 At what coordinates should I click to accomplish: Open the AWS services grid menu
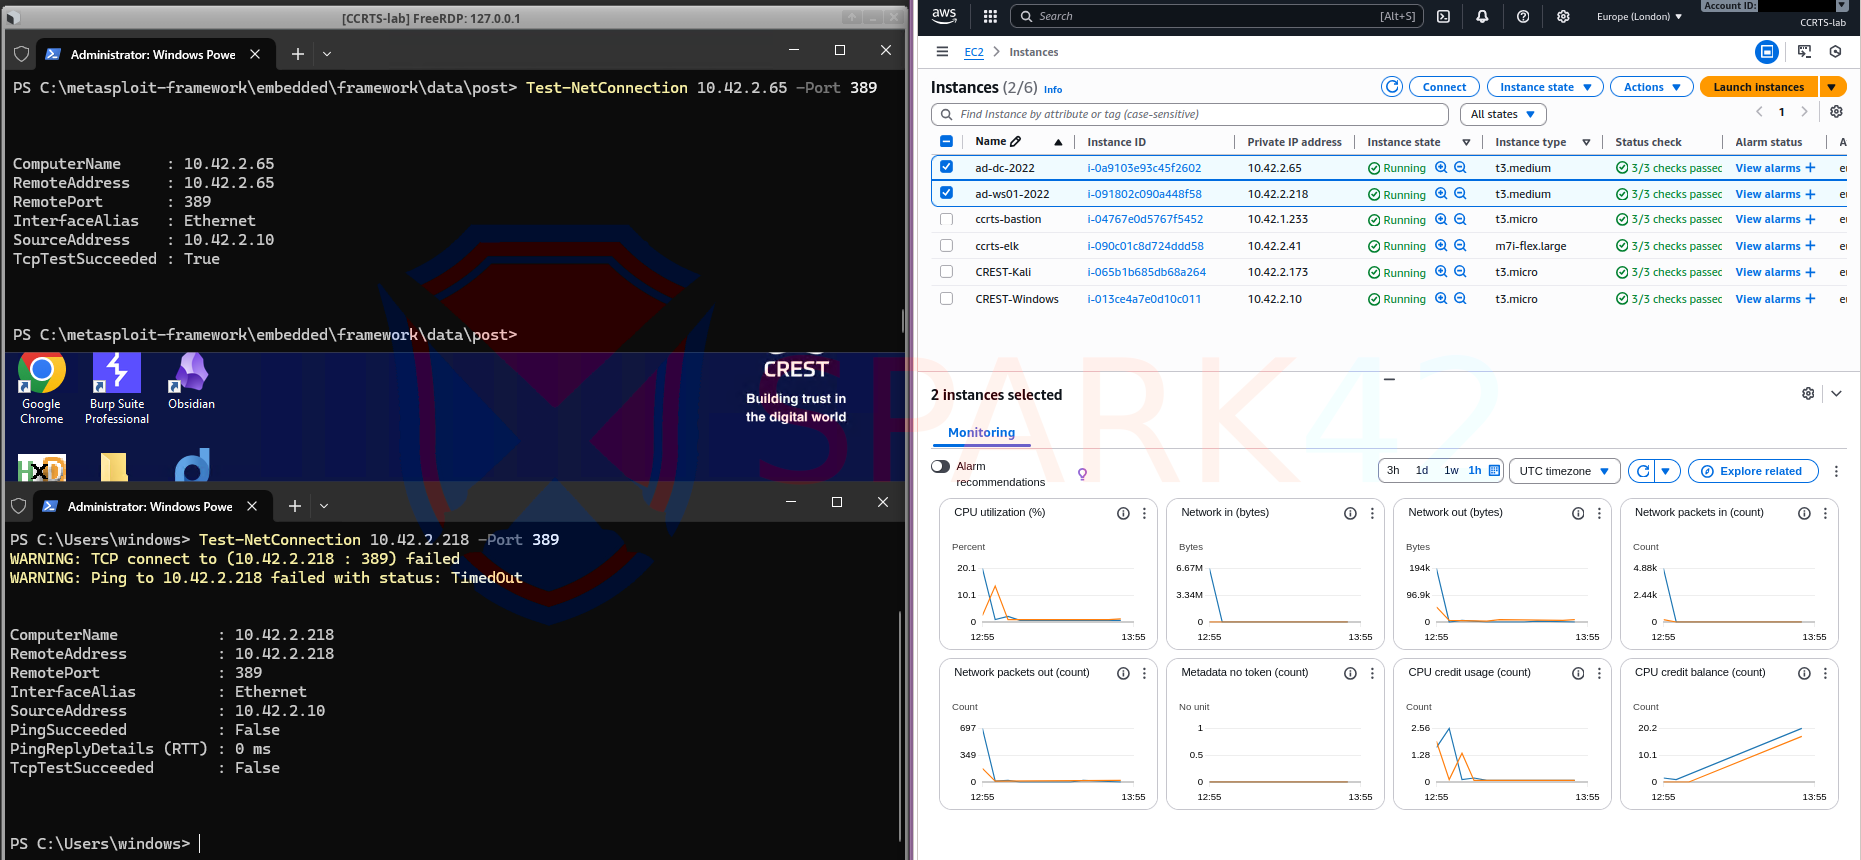click(990, 16)
